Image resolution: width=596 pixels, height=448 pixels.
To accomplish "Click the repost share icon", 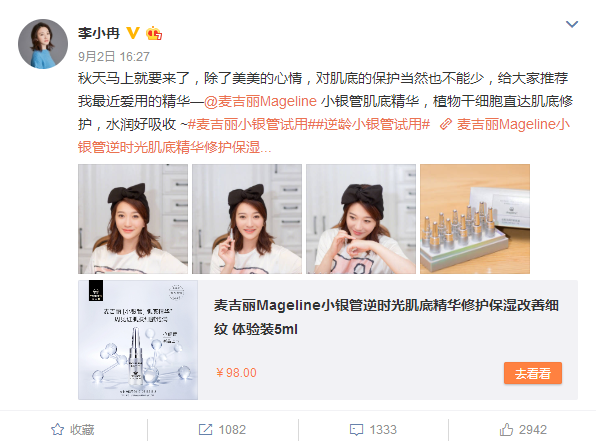I will [206, 430].
